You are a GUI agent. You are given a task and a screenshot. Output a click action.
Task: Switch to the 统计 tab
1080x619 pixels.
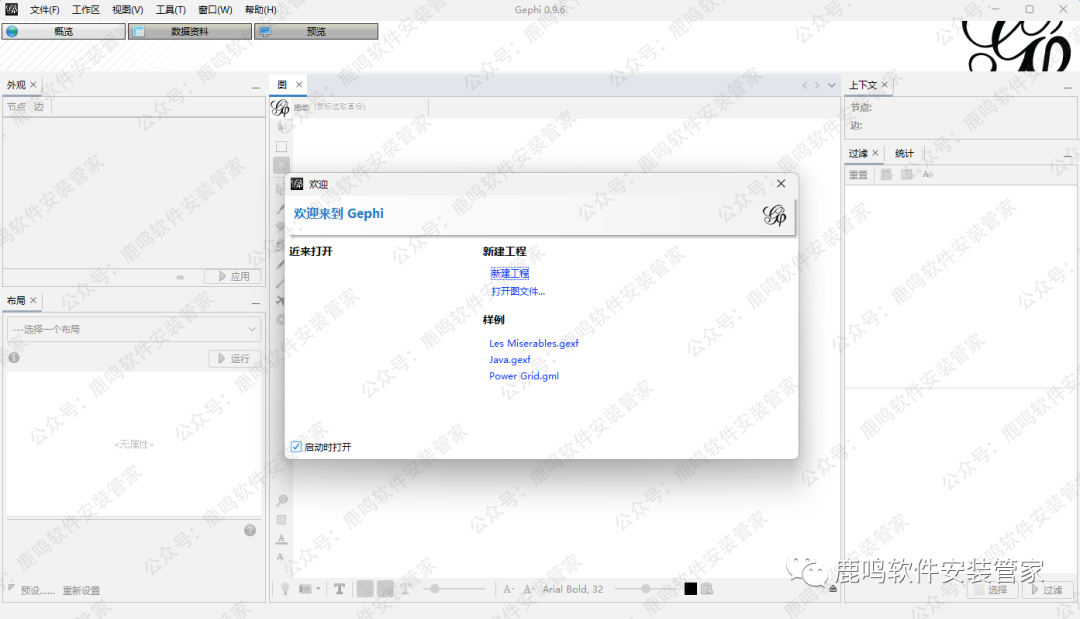click(904, 153)
